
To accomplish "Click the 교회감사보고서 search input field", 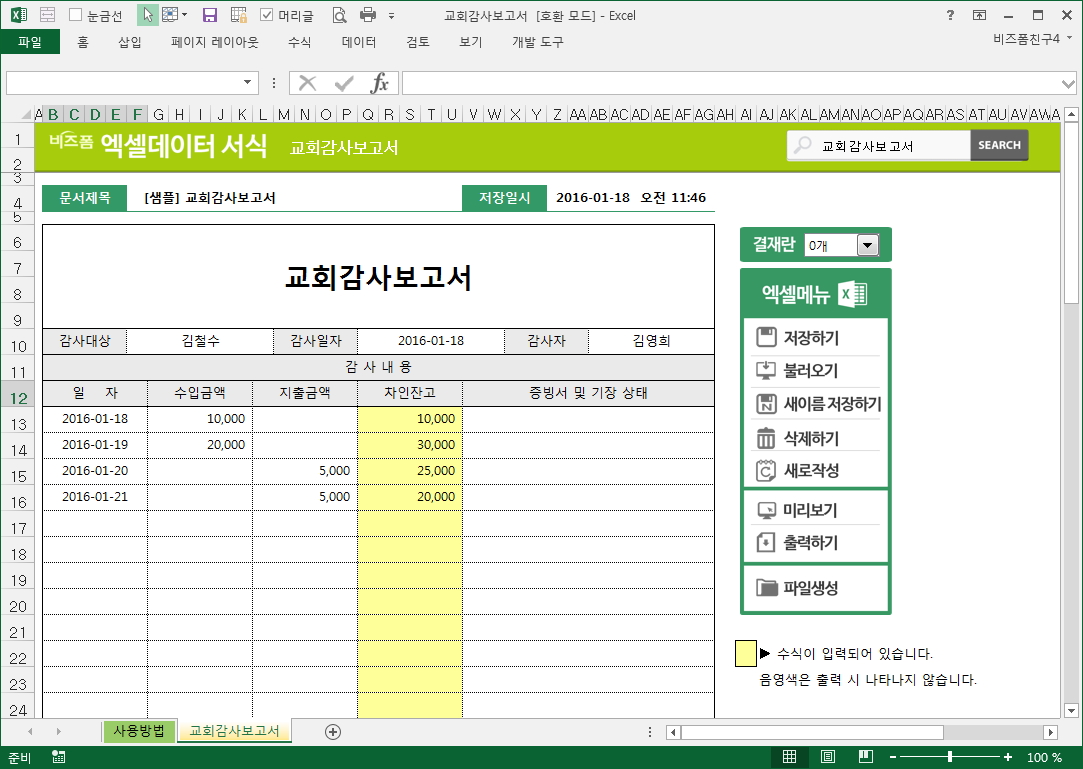I will click(890, 145).
